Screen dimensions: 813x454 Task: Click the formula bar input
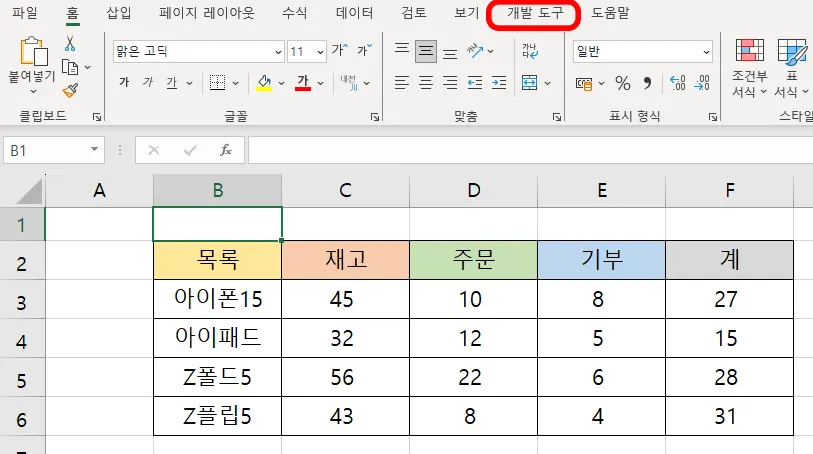[x=530, y=150]
